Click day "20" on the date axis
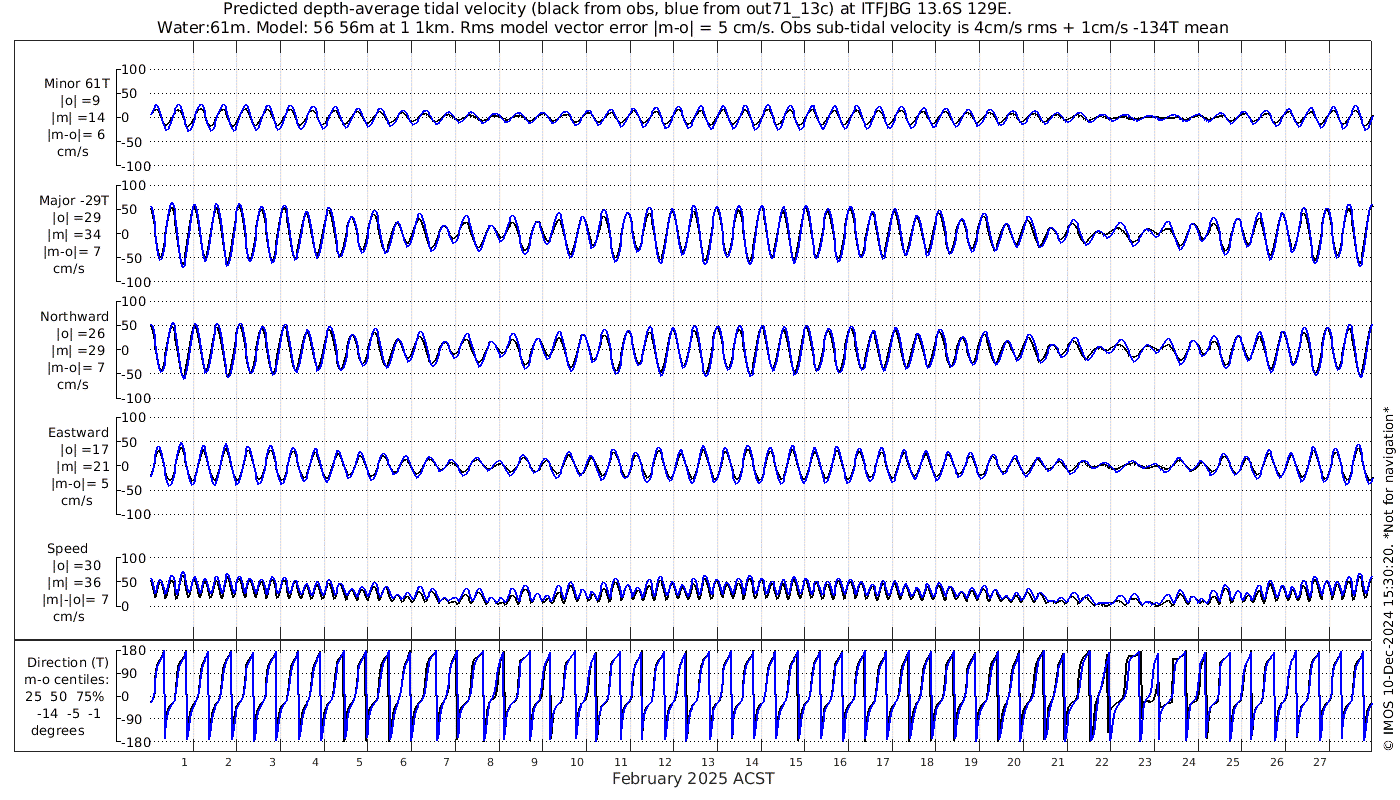The height and width of the screenshot is (800, 1400). [x=1014, y=763]
